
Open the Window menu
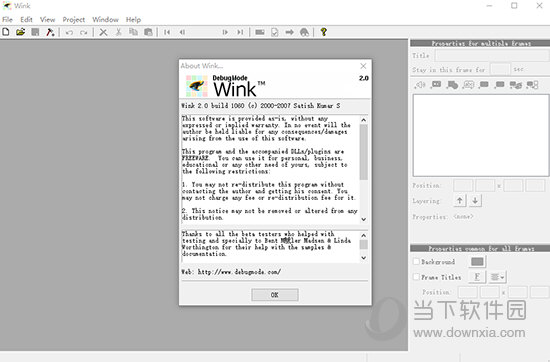pos(105,20)
